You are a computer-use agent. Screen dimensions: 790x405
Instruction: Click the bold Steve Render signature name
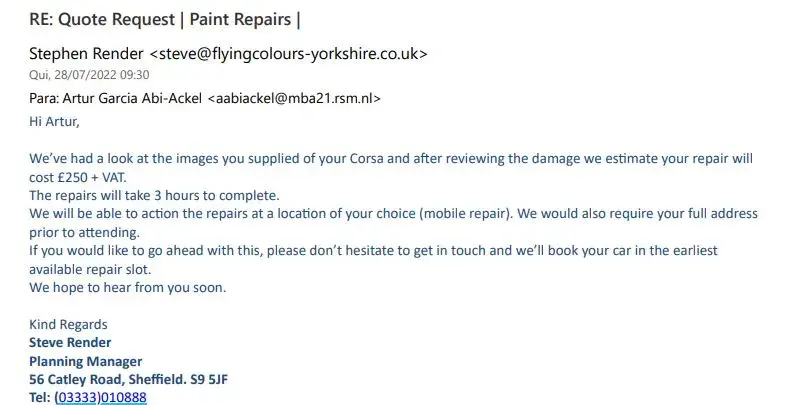(70, 343)
